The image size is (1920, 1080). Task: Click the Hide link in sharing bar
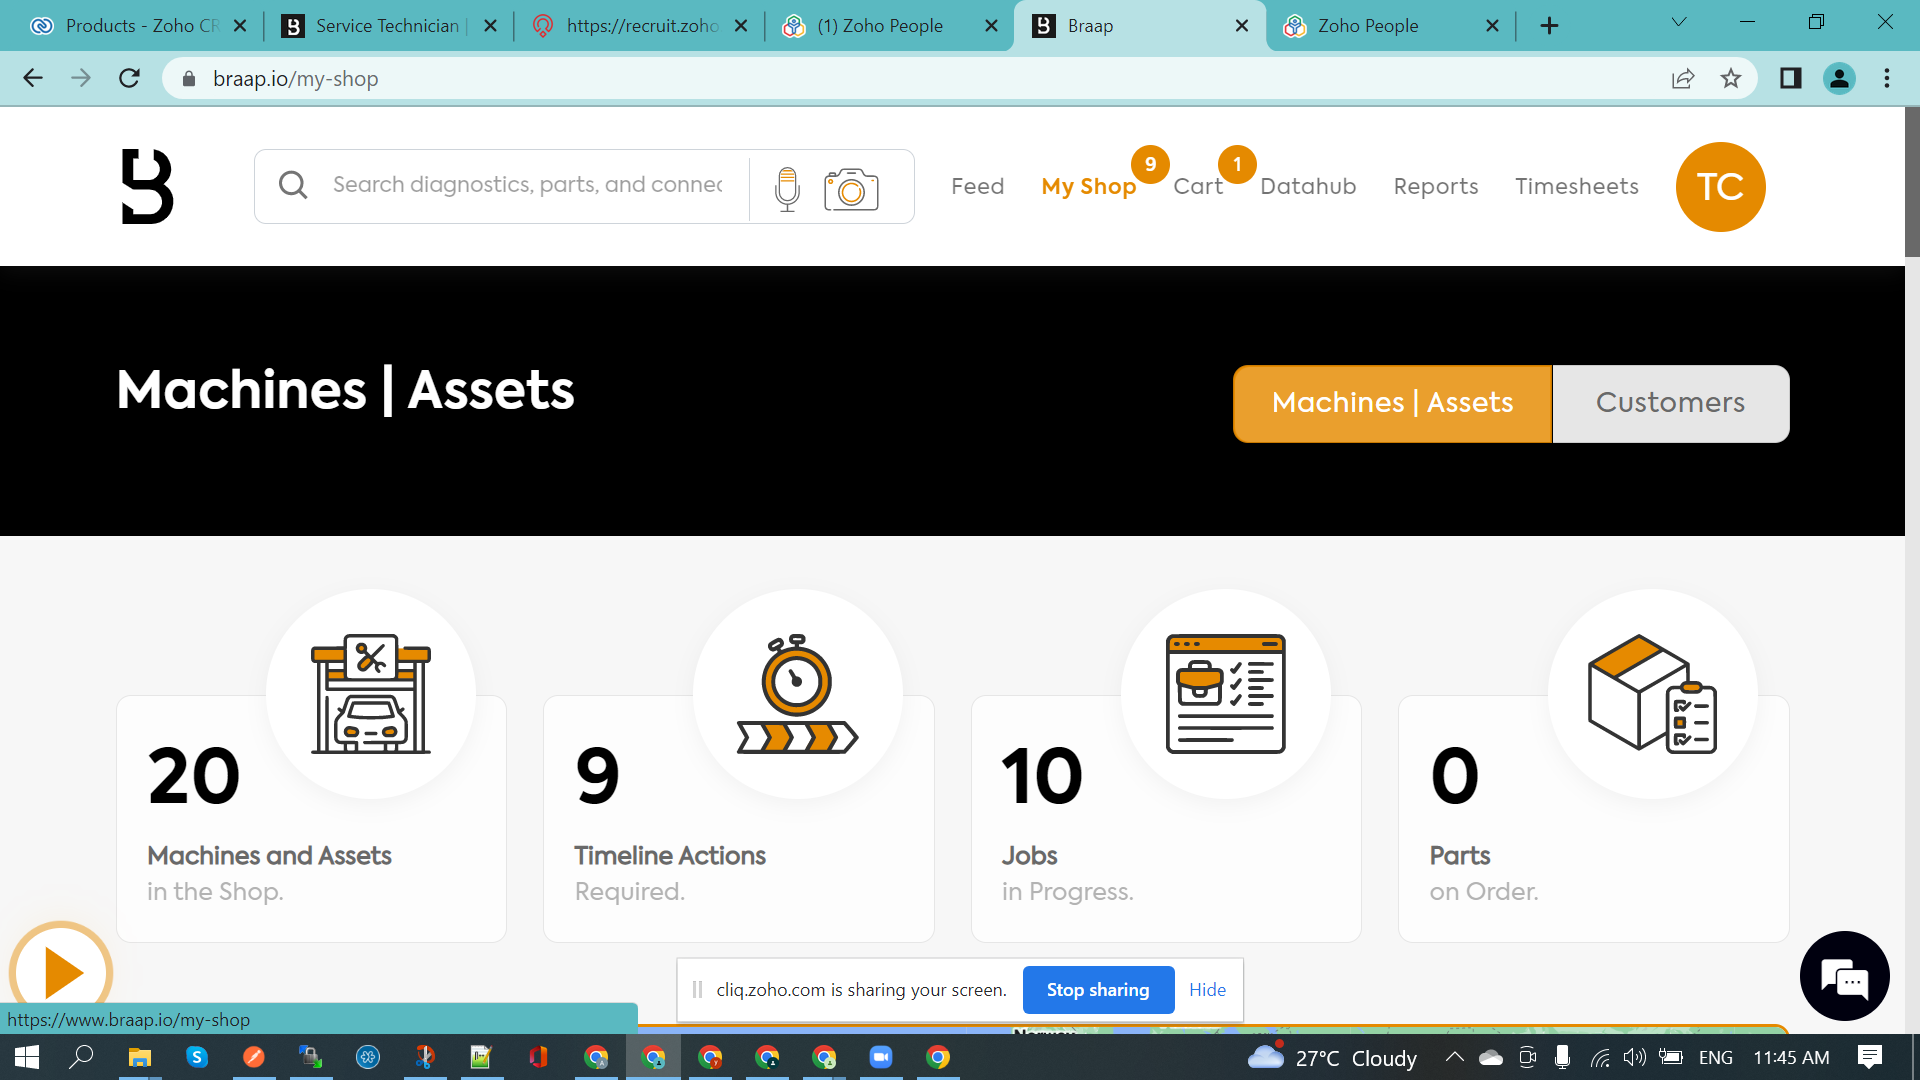coord(1207,990)
